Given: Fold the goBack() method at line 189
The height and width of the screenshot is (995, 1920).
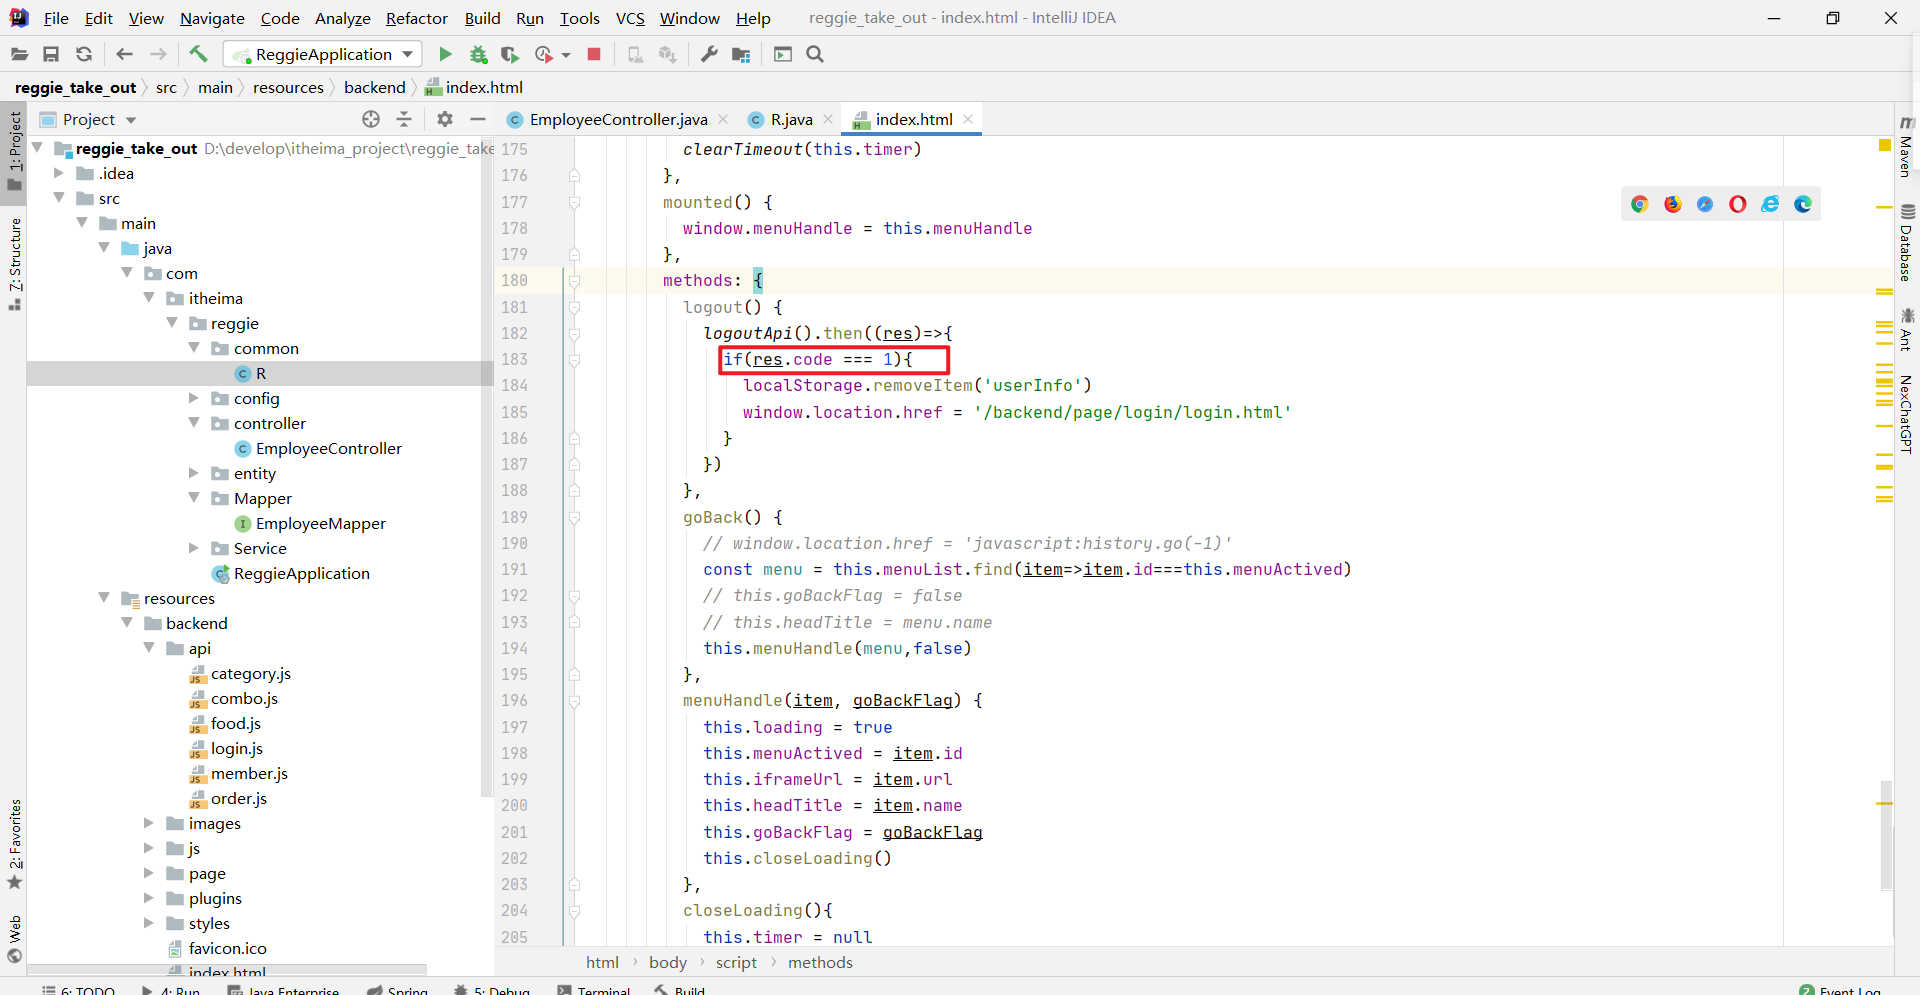Looking at the screenshot, I should [x=575, y=517].
